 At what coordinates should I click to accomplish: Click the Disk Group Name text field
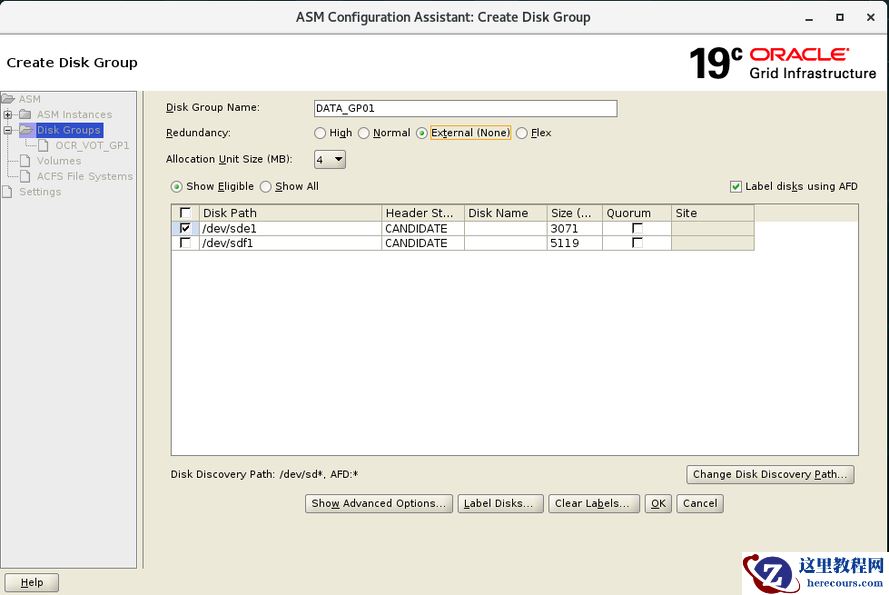[465, 108]
